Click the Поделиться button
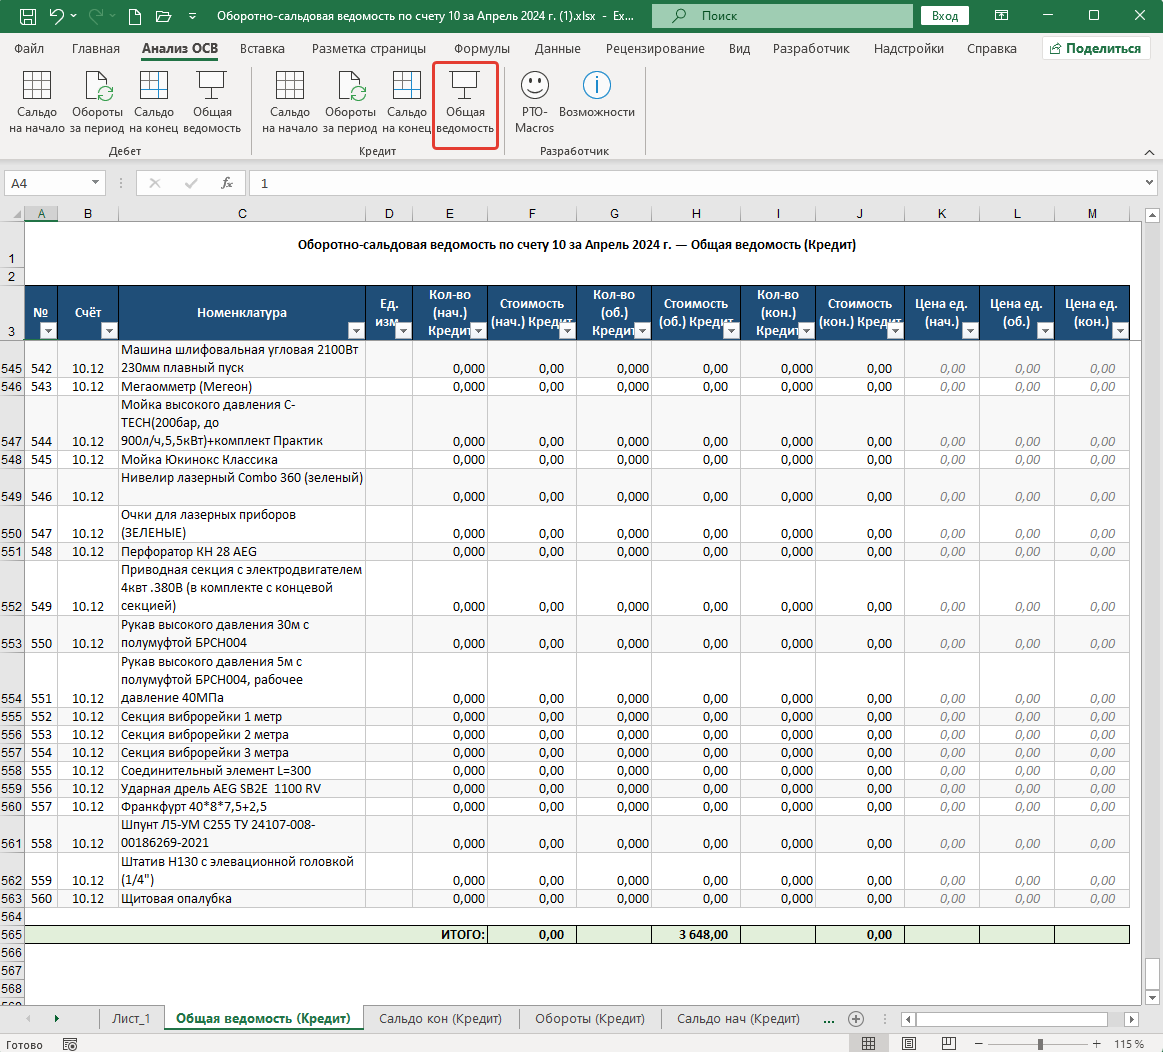 point(1096,48)
